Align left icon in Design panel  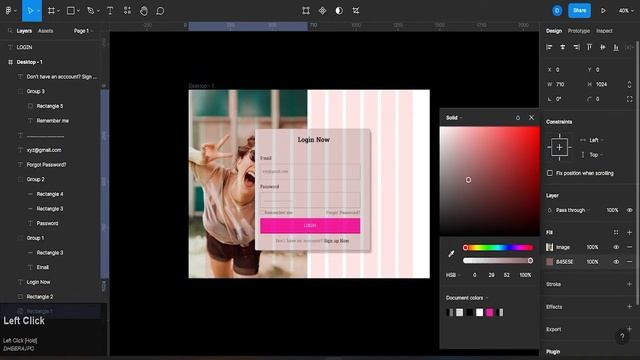549,47
